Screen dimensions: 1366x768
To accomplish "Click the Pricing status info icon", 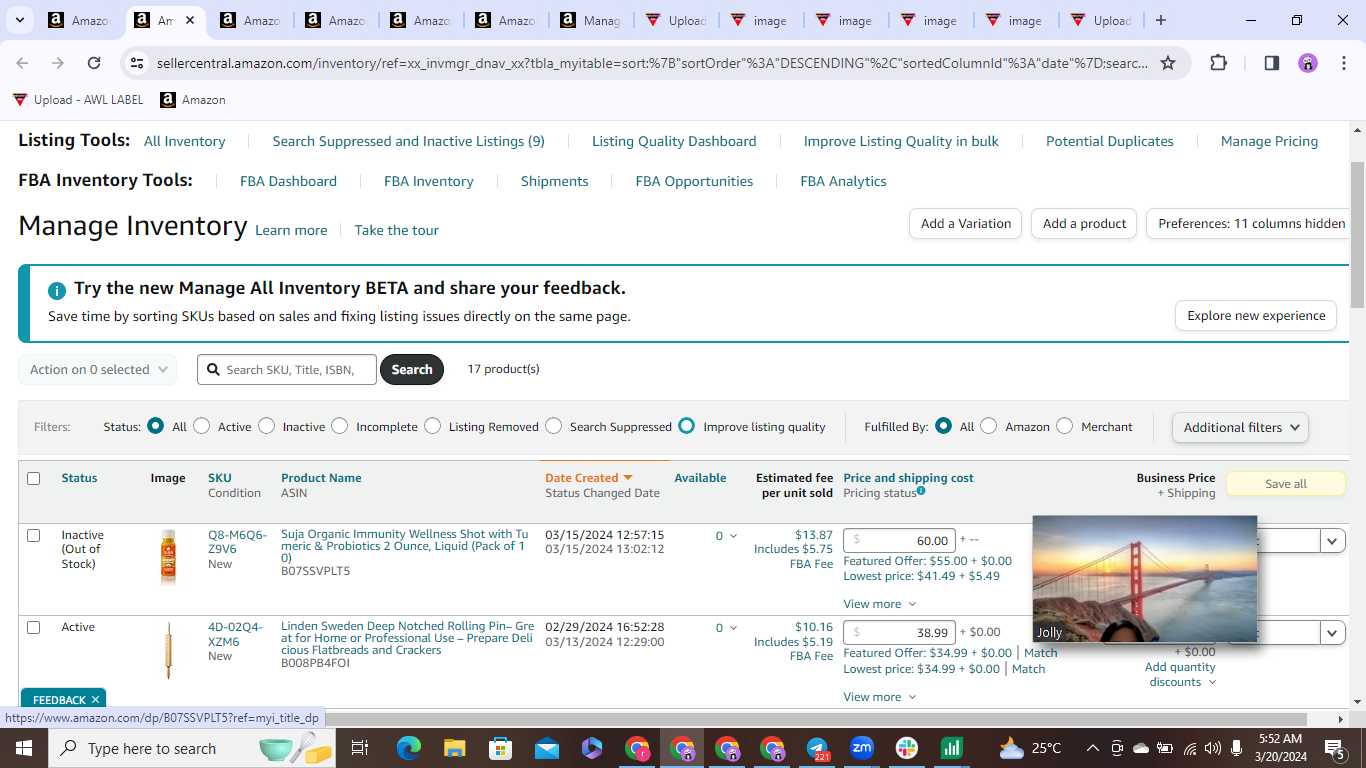I will coord(921,491).
